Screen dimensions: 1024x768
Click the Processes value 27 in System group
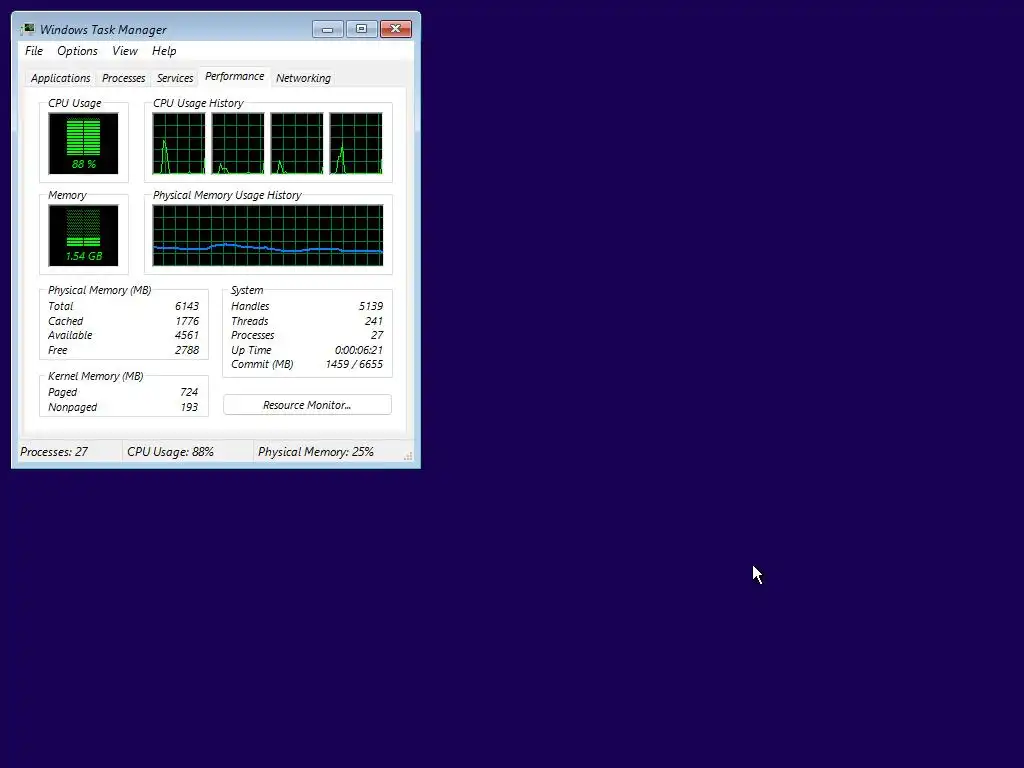[x=377, y=336]
